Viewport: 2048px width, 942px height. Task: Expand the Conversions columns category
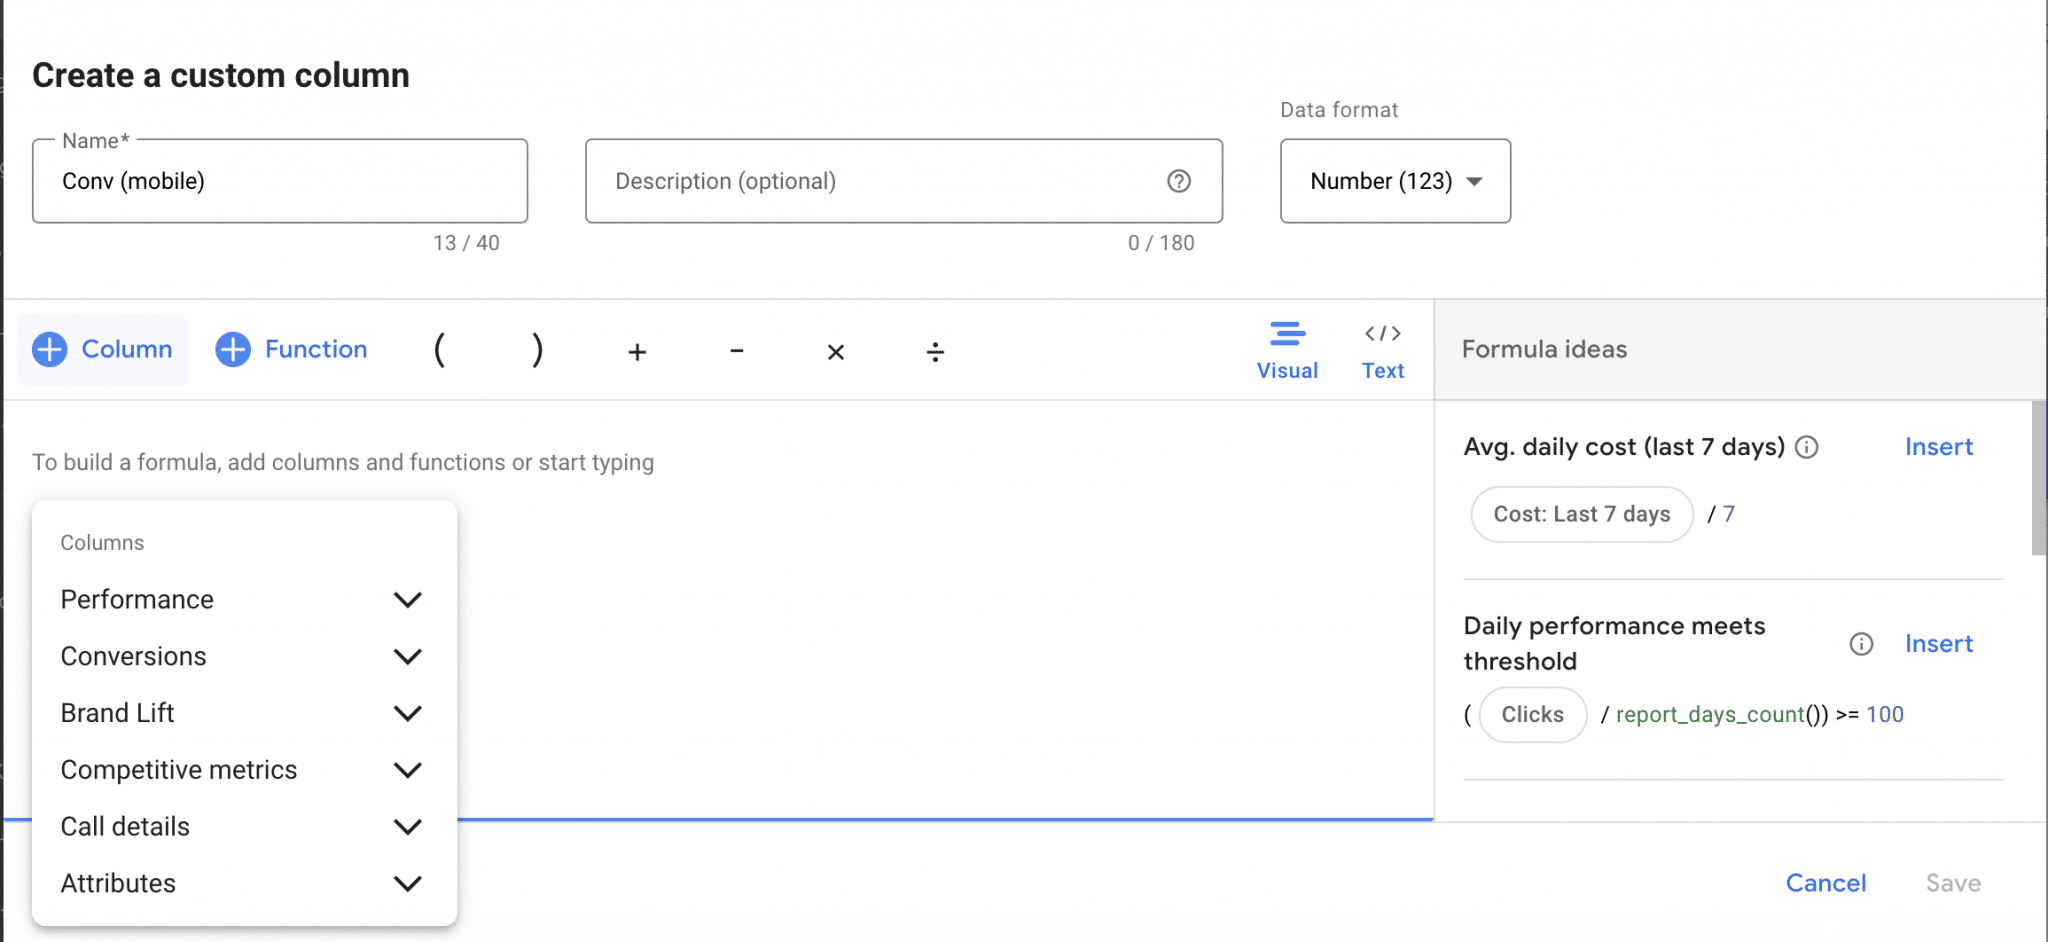coord(407,656)
